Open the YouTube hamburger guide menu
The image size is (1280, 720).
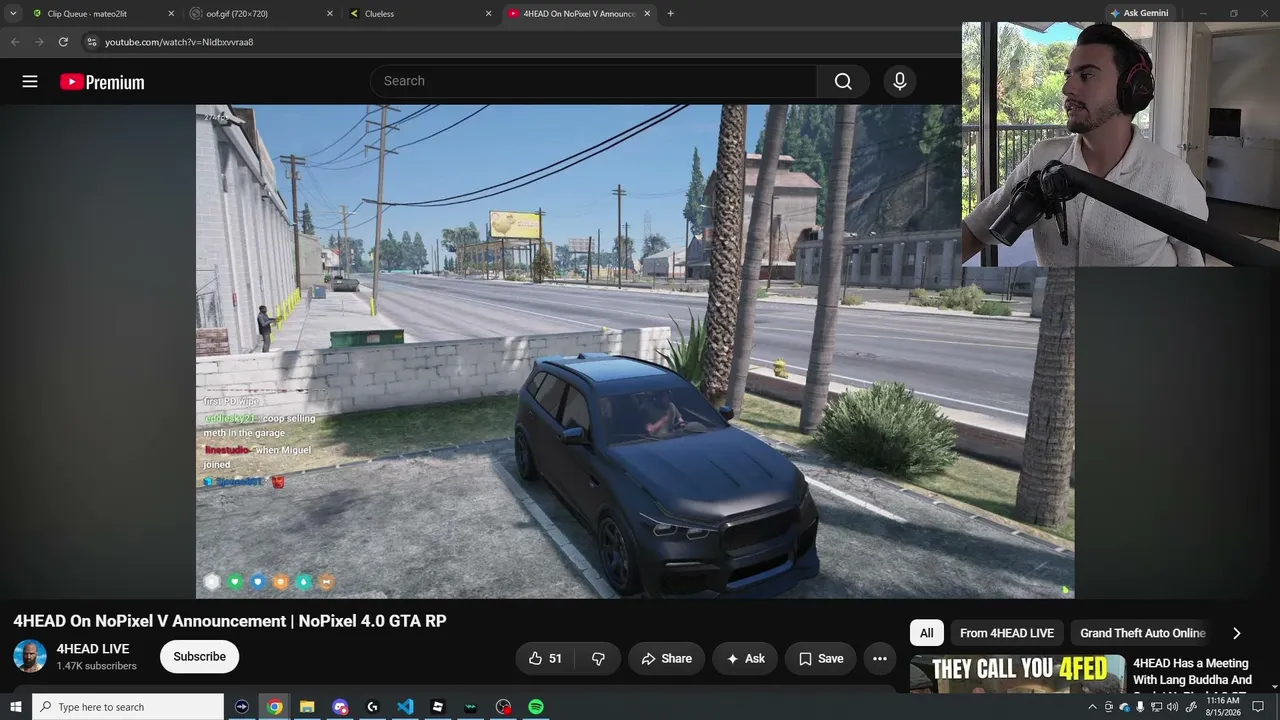30,82
